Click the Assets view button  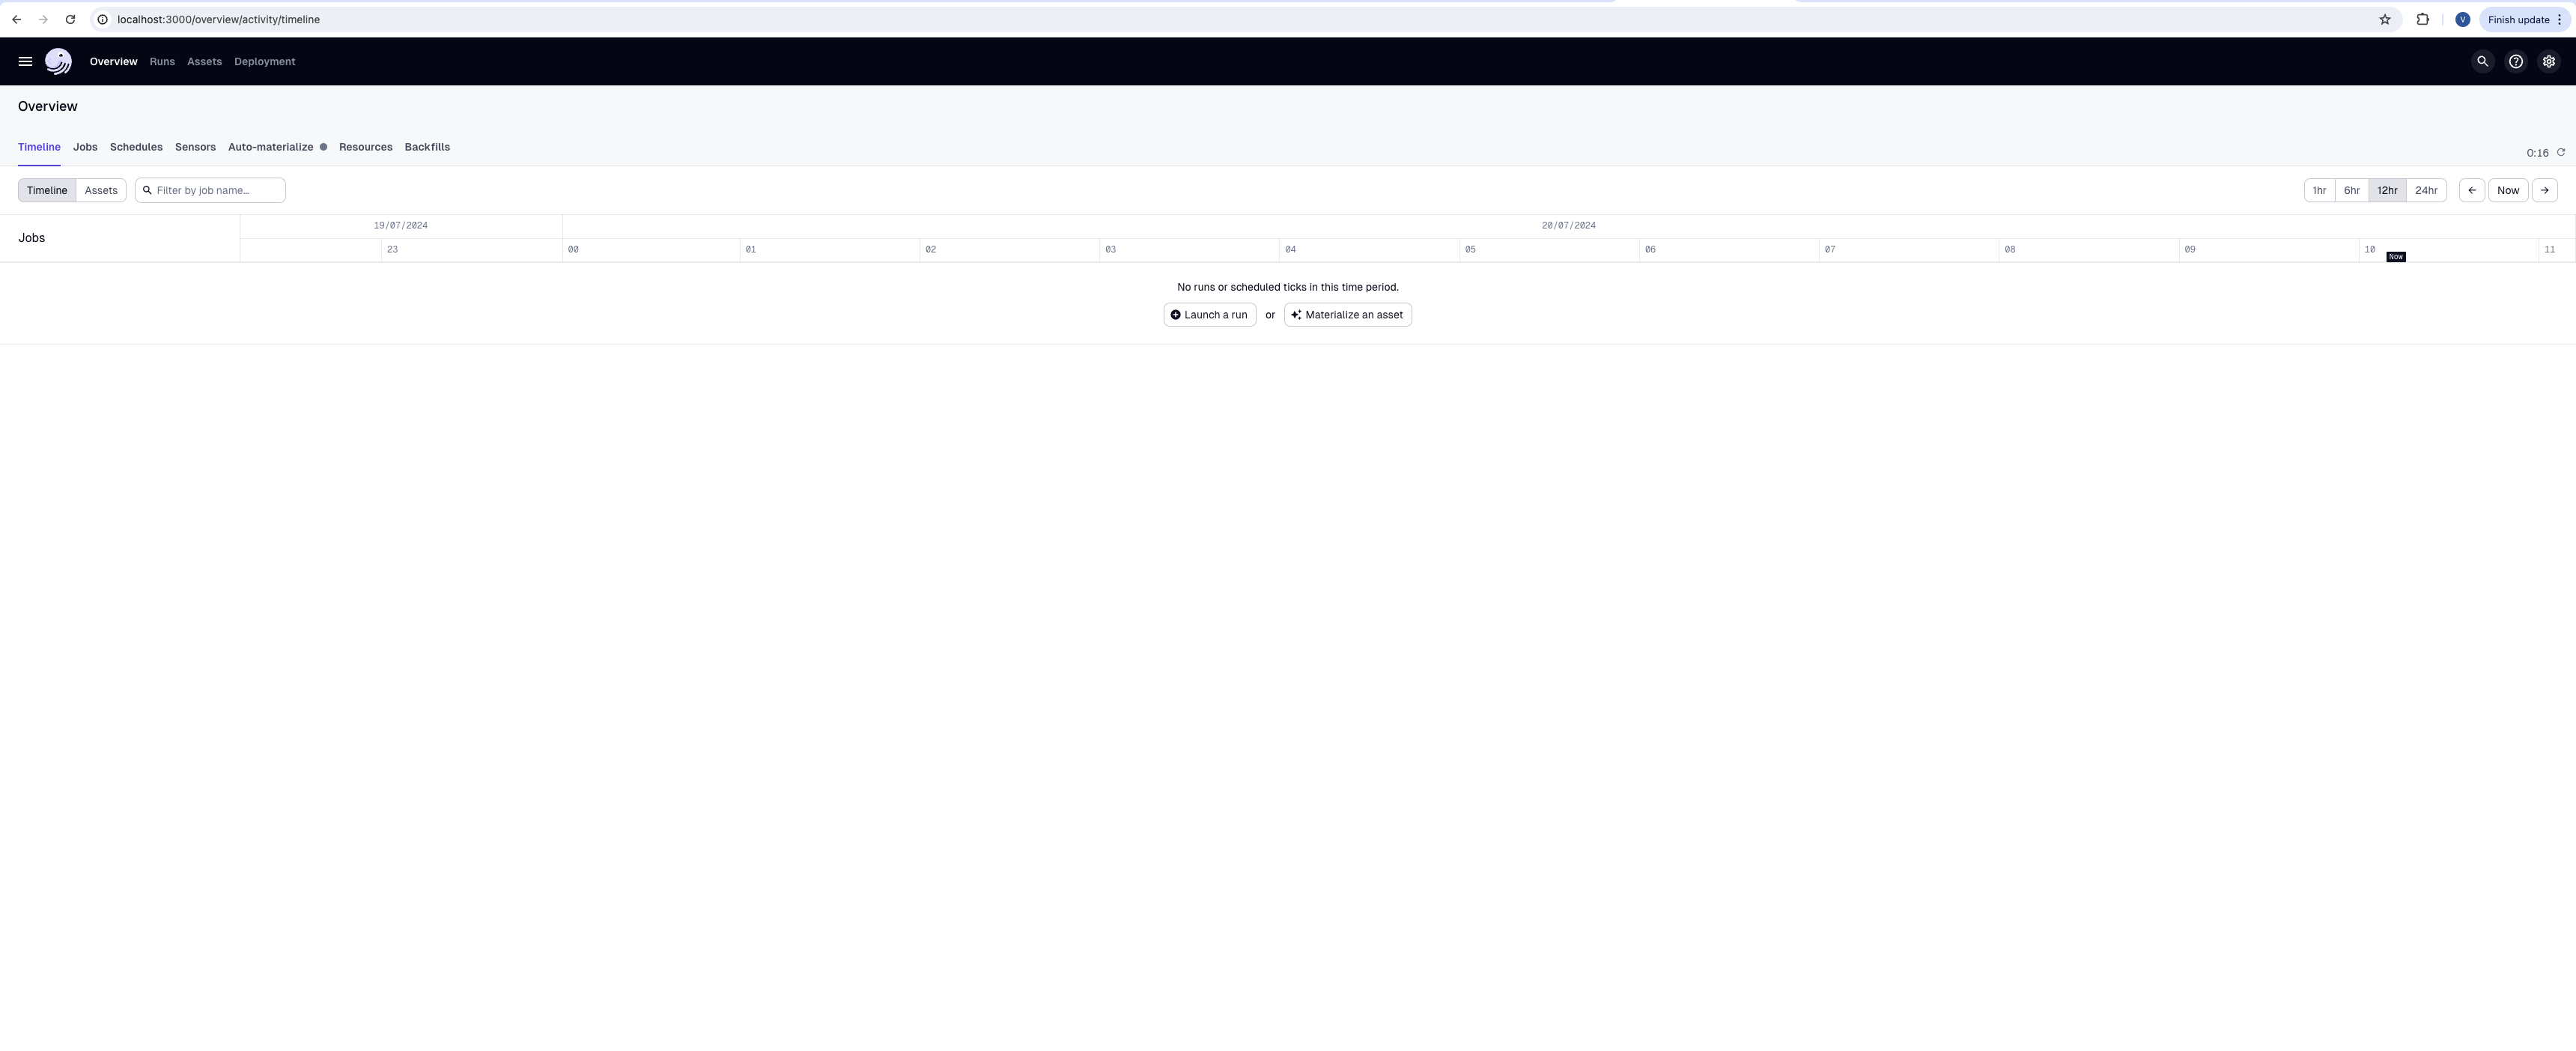100,190
